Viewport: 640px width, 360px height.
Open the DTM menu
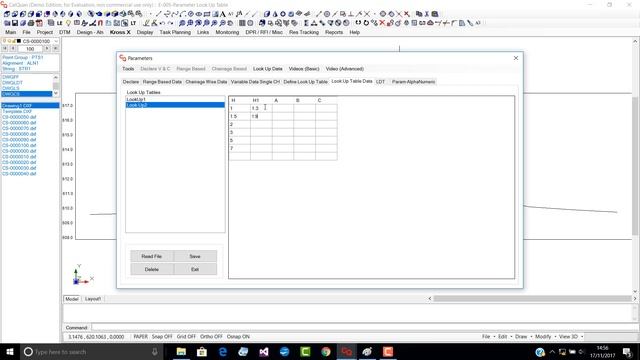coord(64,32)
